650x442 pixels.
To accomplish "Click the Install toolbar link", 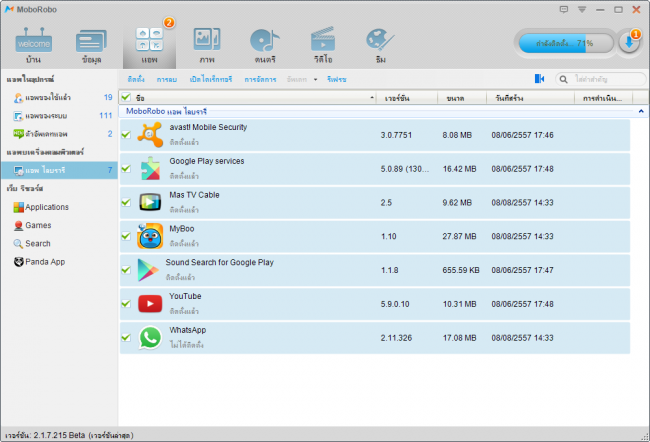I will [x=136, y=79].
